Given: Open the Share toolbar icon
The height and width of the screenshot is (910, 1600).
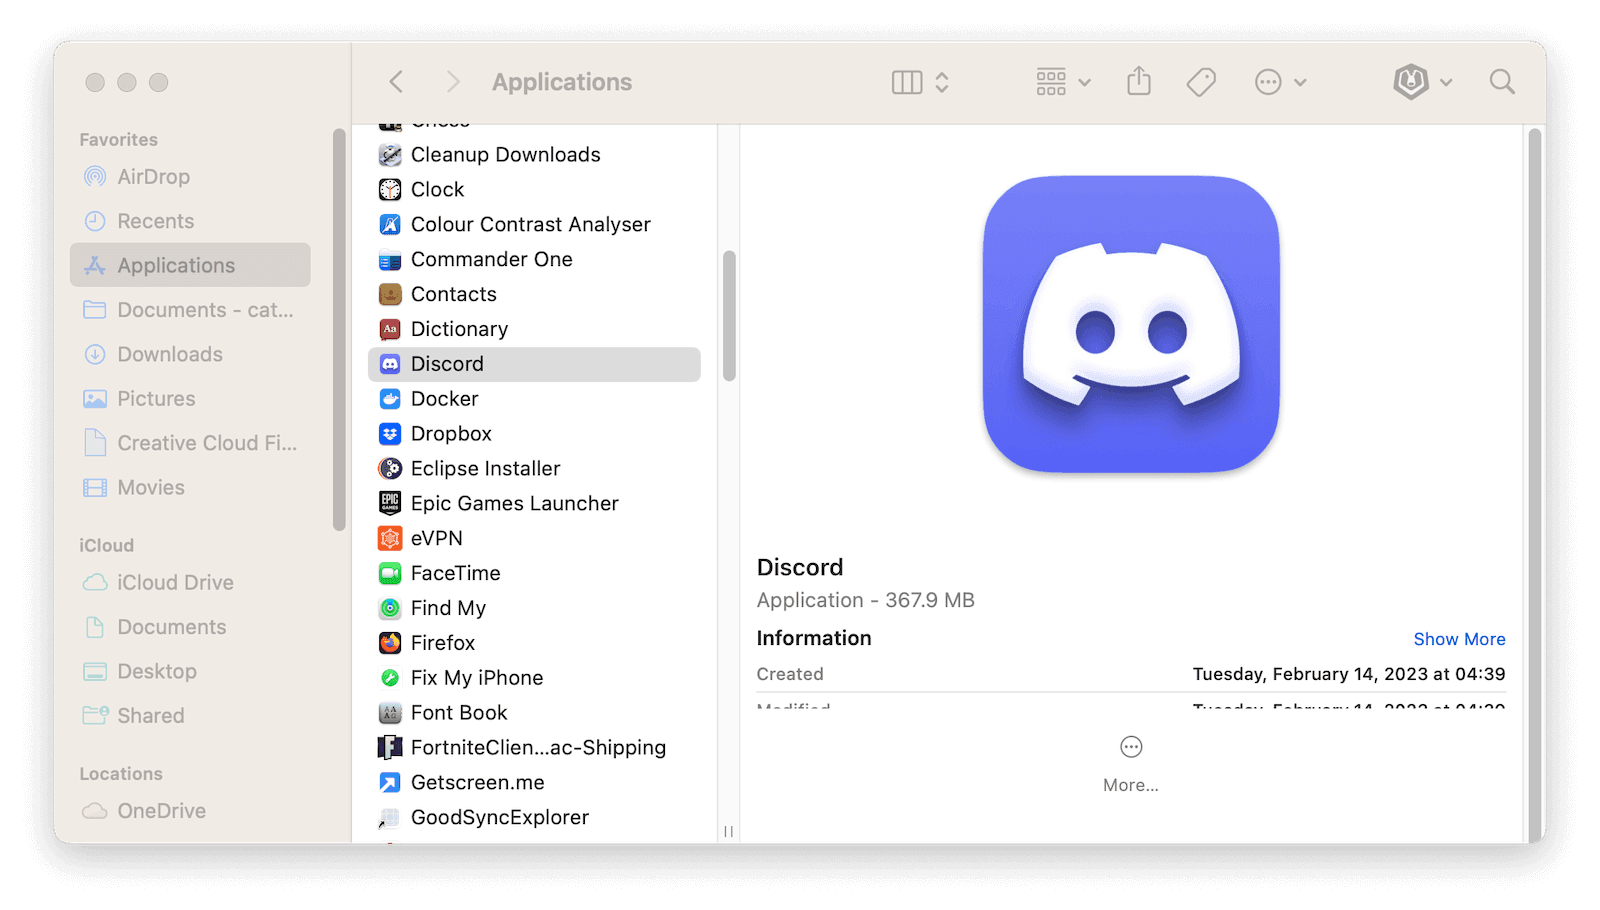Looking at the screenshot, I should 1139,82.
